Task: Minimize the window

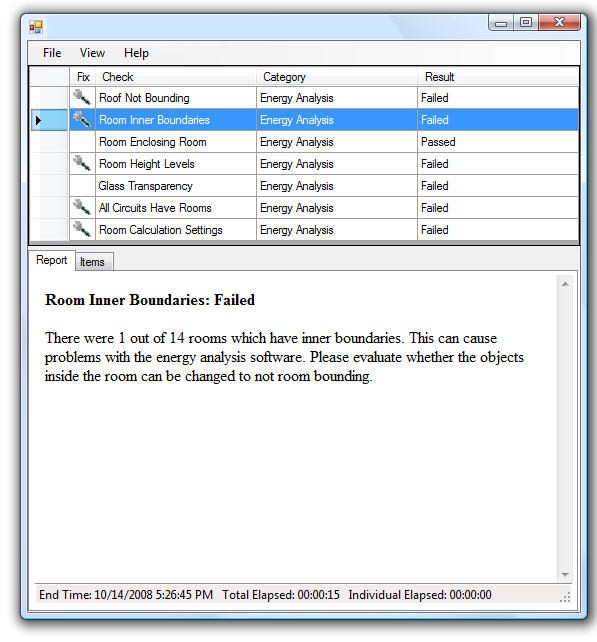Action: [x=500, y=23]
